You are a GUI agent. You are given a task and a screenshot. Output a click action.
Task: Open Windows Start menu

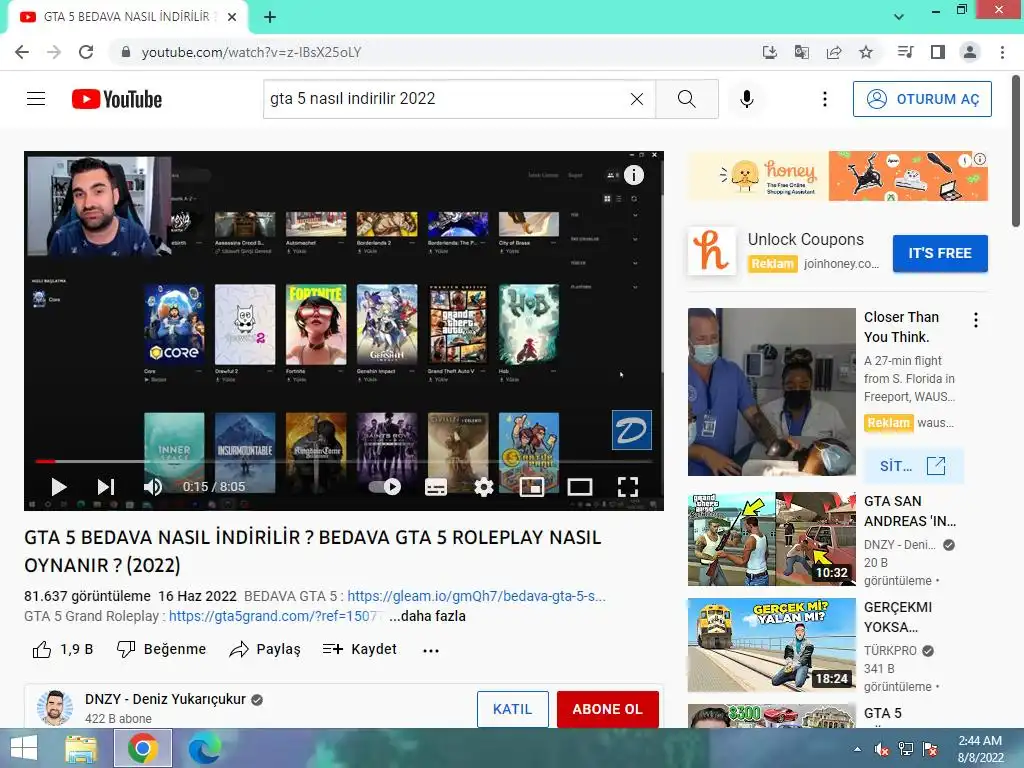click(x=24, y=748)
